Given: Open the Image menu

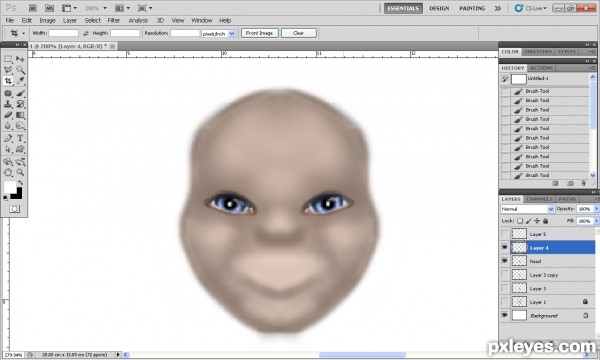Looking at the screenshot, I should (x=47, y=21).
